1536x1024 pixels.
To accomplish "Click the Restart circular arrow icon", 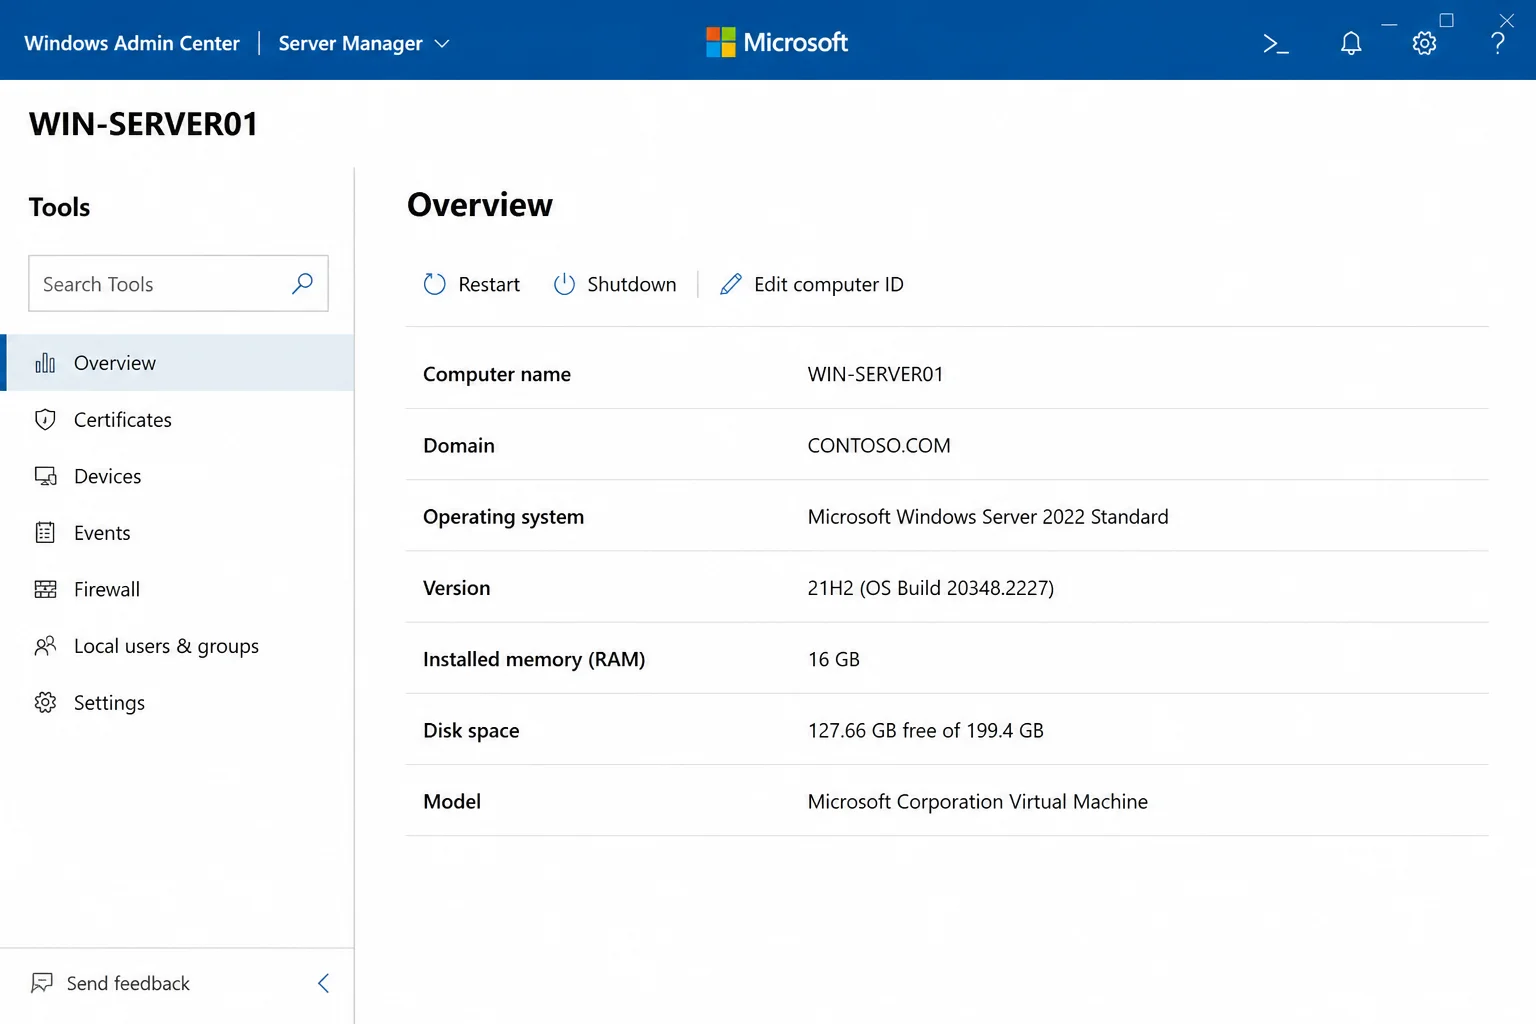I will tap(434, 285).
